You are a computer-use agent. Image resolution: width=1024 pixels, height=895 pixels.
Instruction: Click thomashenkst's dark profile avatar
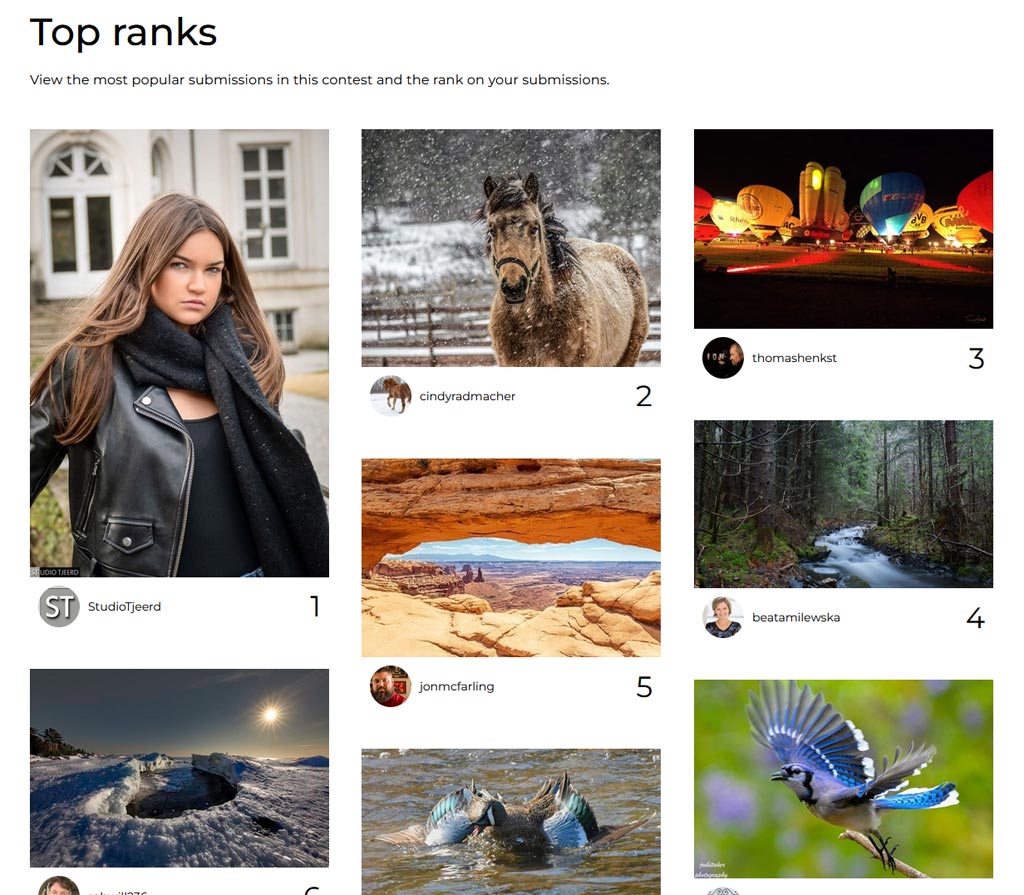[x=723, y=358]
